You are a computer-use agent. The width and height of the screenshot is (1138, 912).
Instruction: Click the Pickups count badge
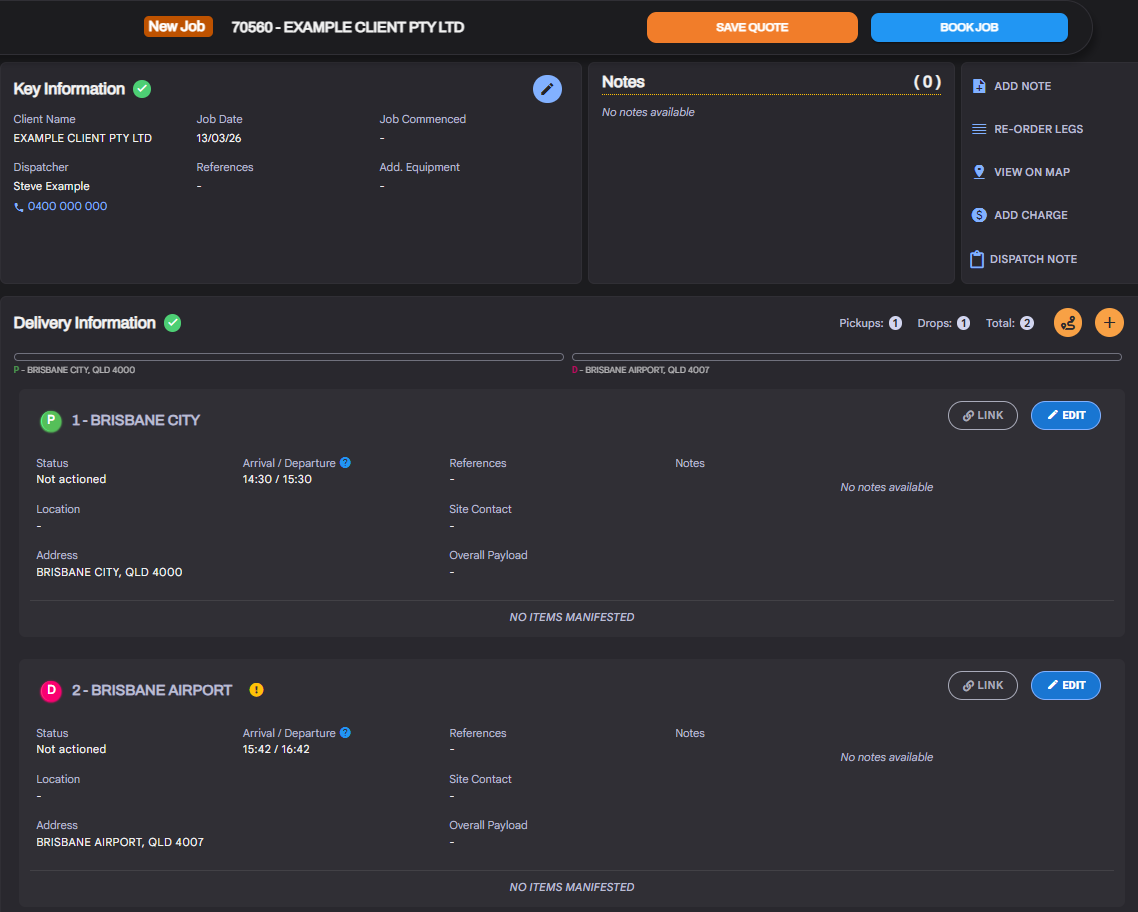click(896, 323)
